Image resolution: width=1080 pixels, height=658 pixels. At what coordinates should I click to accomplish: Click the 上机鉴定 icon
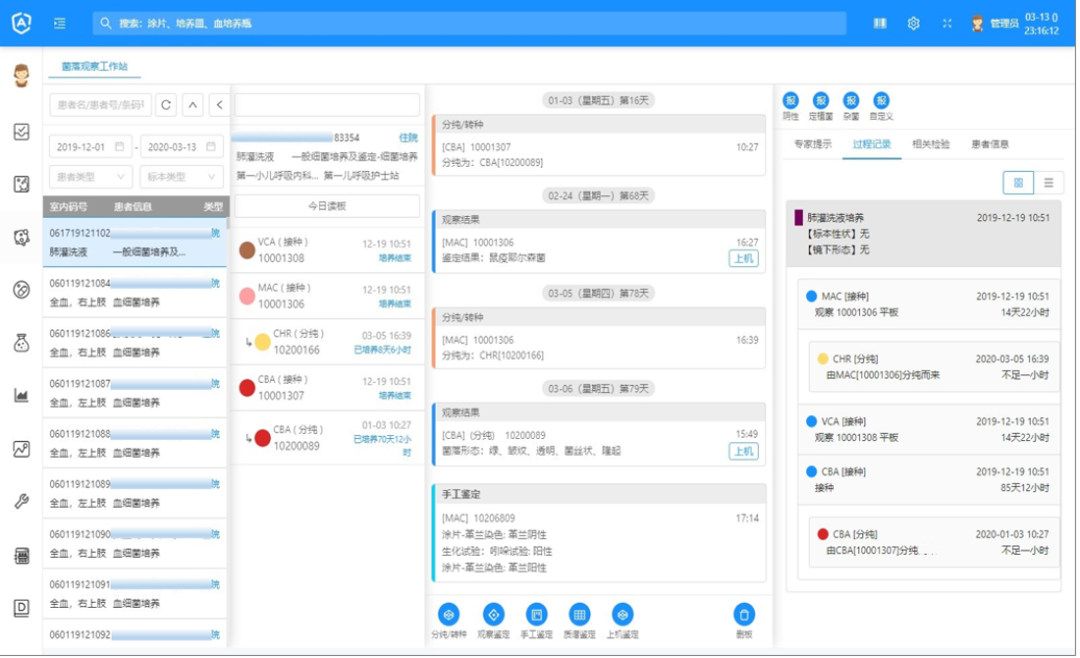(622, 614)
